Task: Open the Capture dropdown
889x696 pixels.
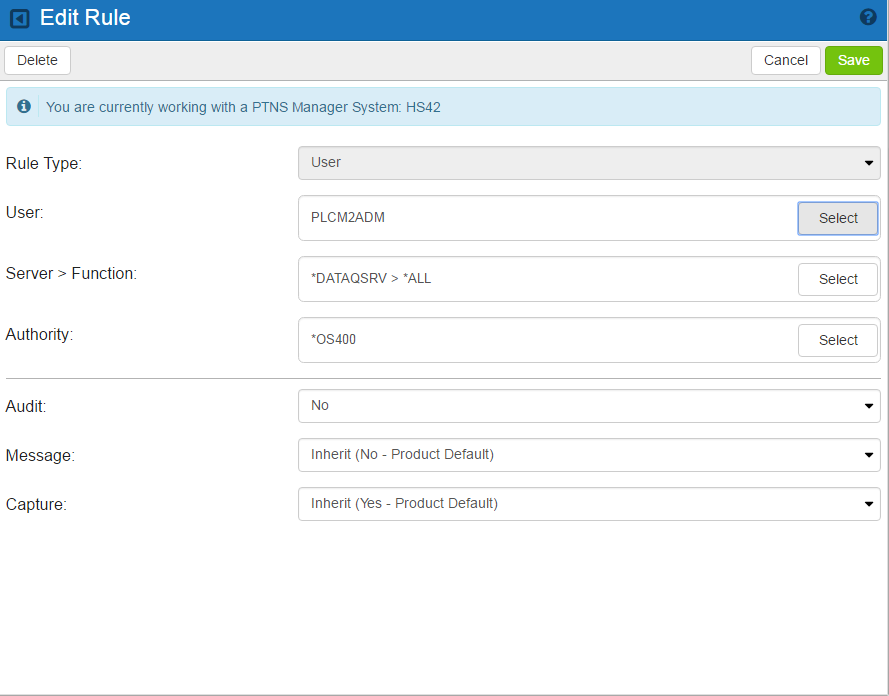Action: (x=589, y=504)
